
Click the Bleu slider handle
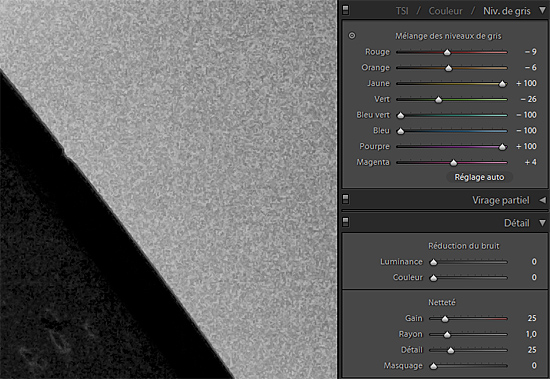point(400,131)
